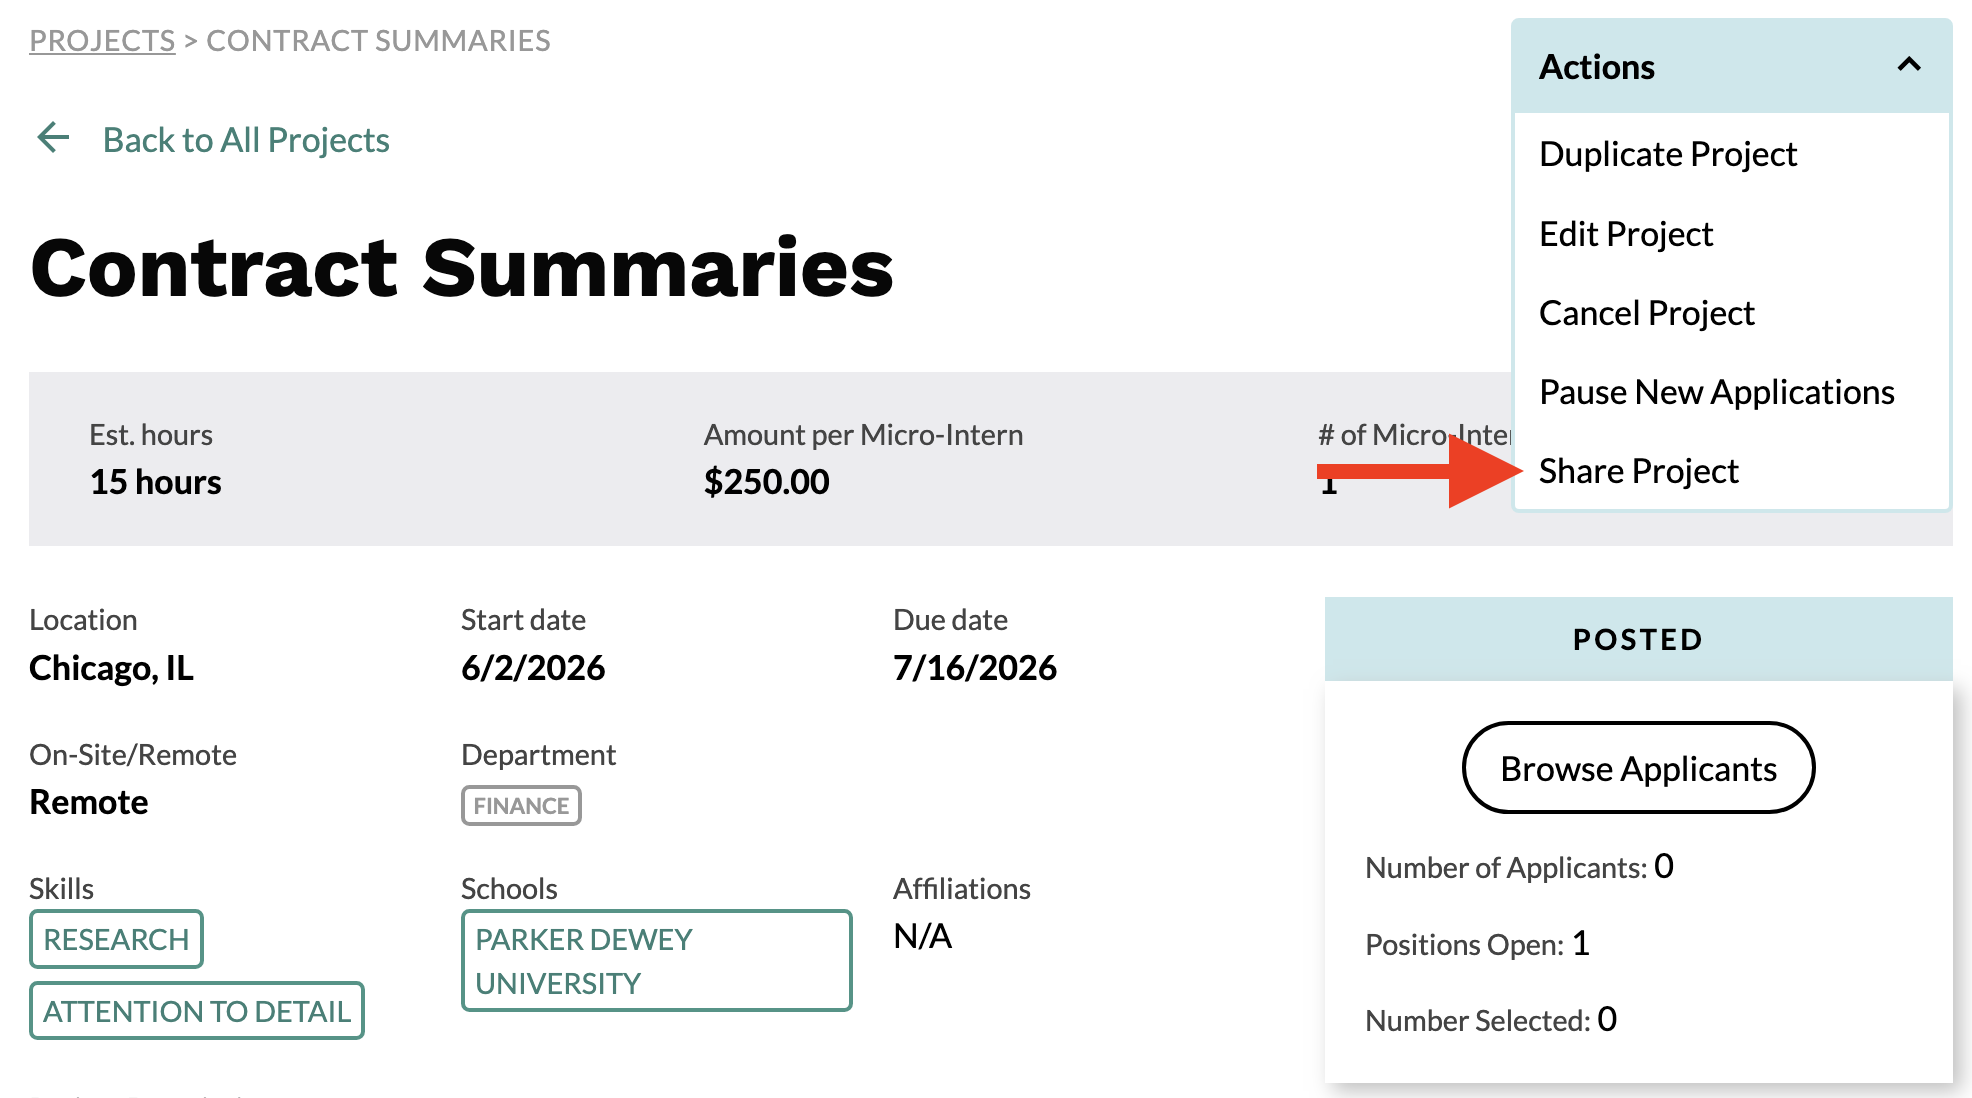Click the $250.00 amount value
The width and height of the screenshot is (1972, 1098).
766,482
